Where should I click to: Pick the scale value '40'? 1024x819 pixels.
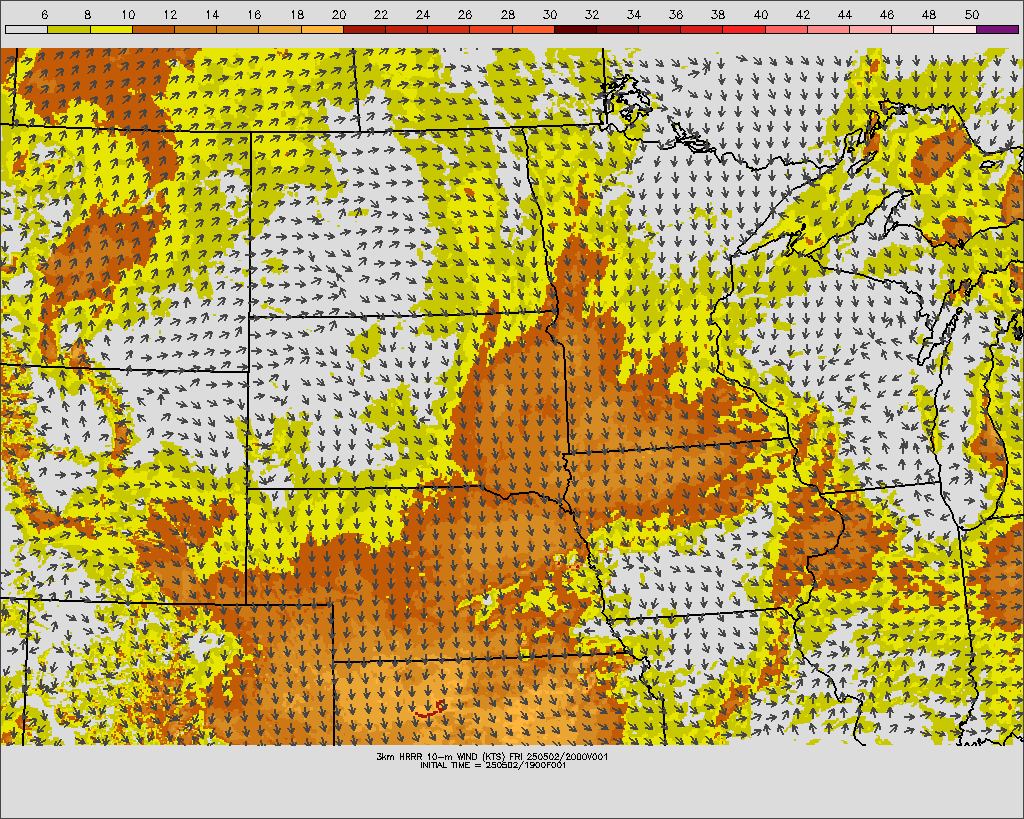[760, 14]
